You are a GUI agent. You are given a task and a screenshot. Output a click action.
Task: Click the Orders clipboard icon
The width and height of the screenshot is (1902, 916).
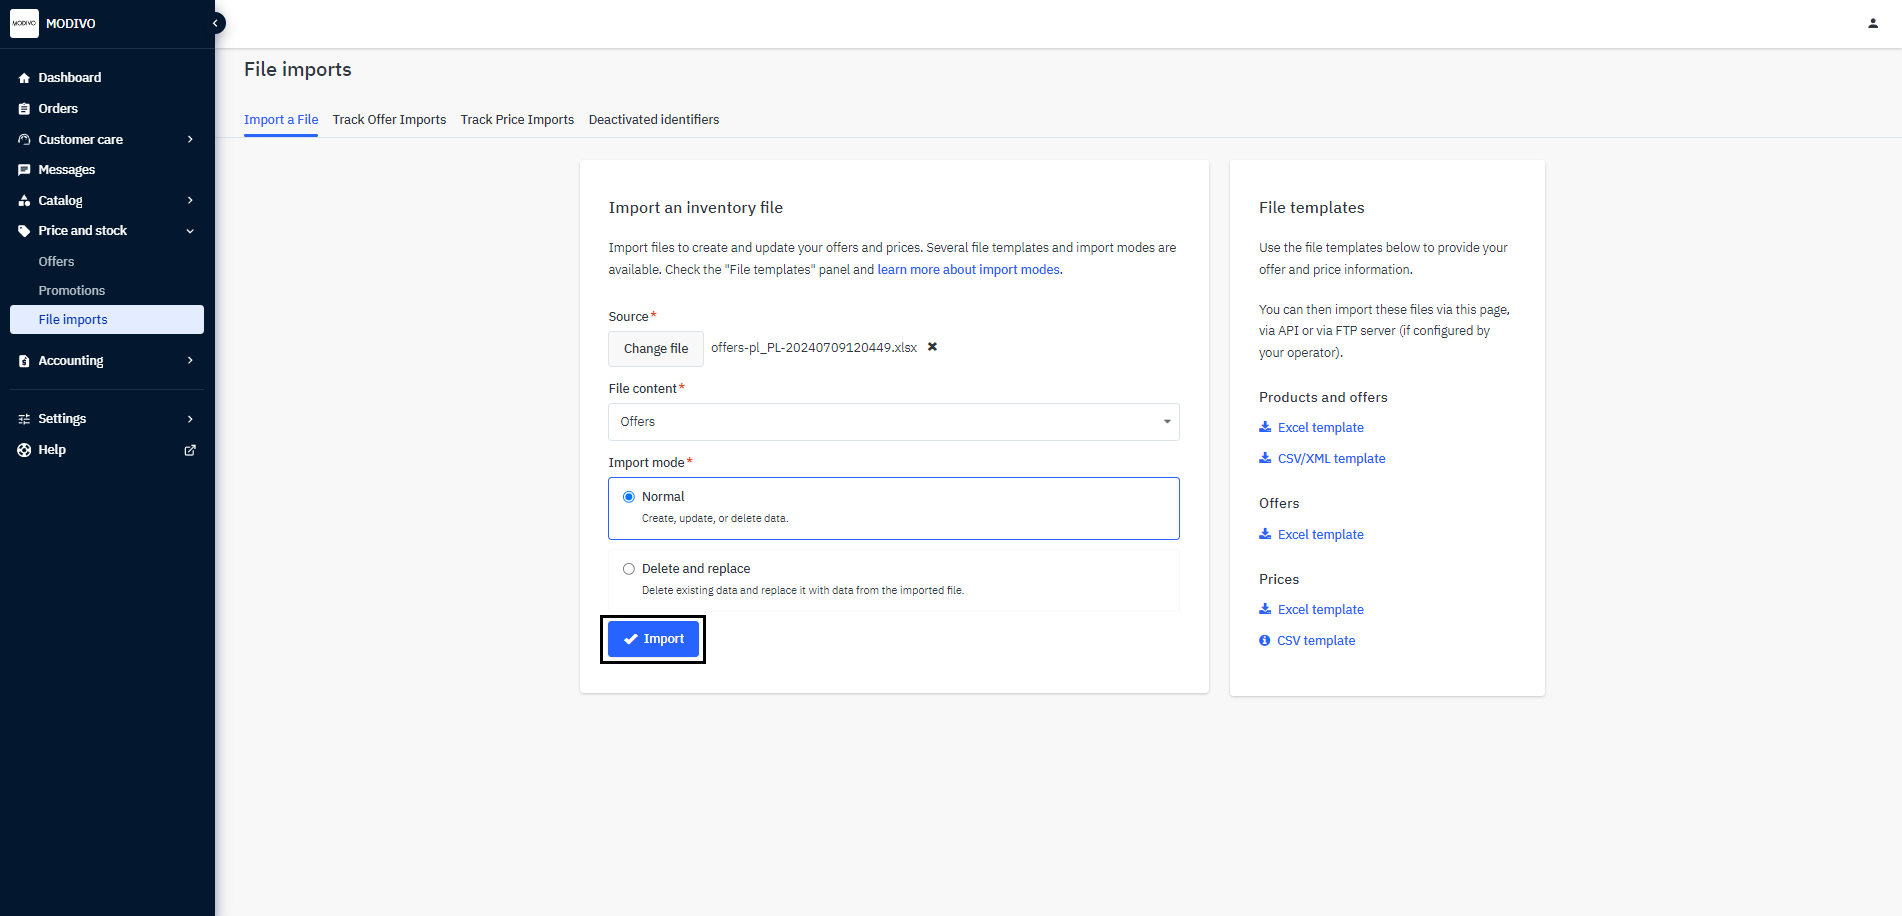tap(24, 109)
